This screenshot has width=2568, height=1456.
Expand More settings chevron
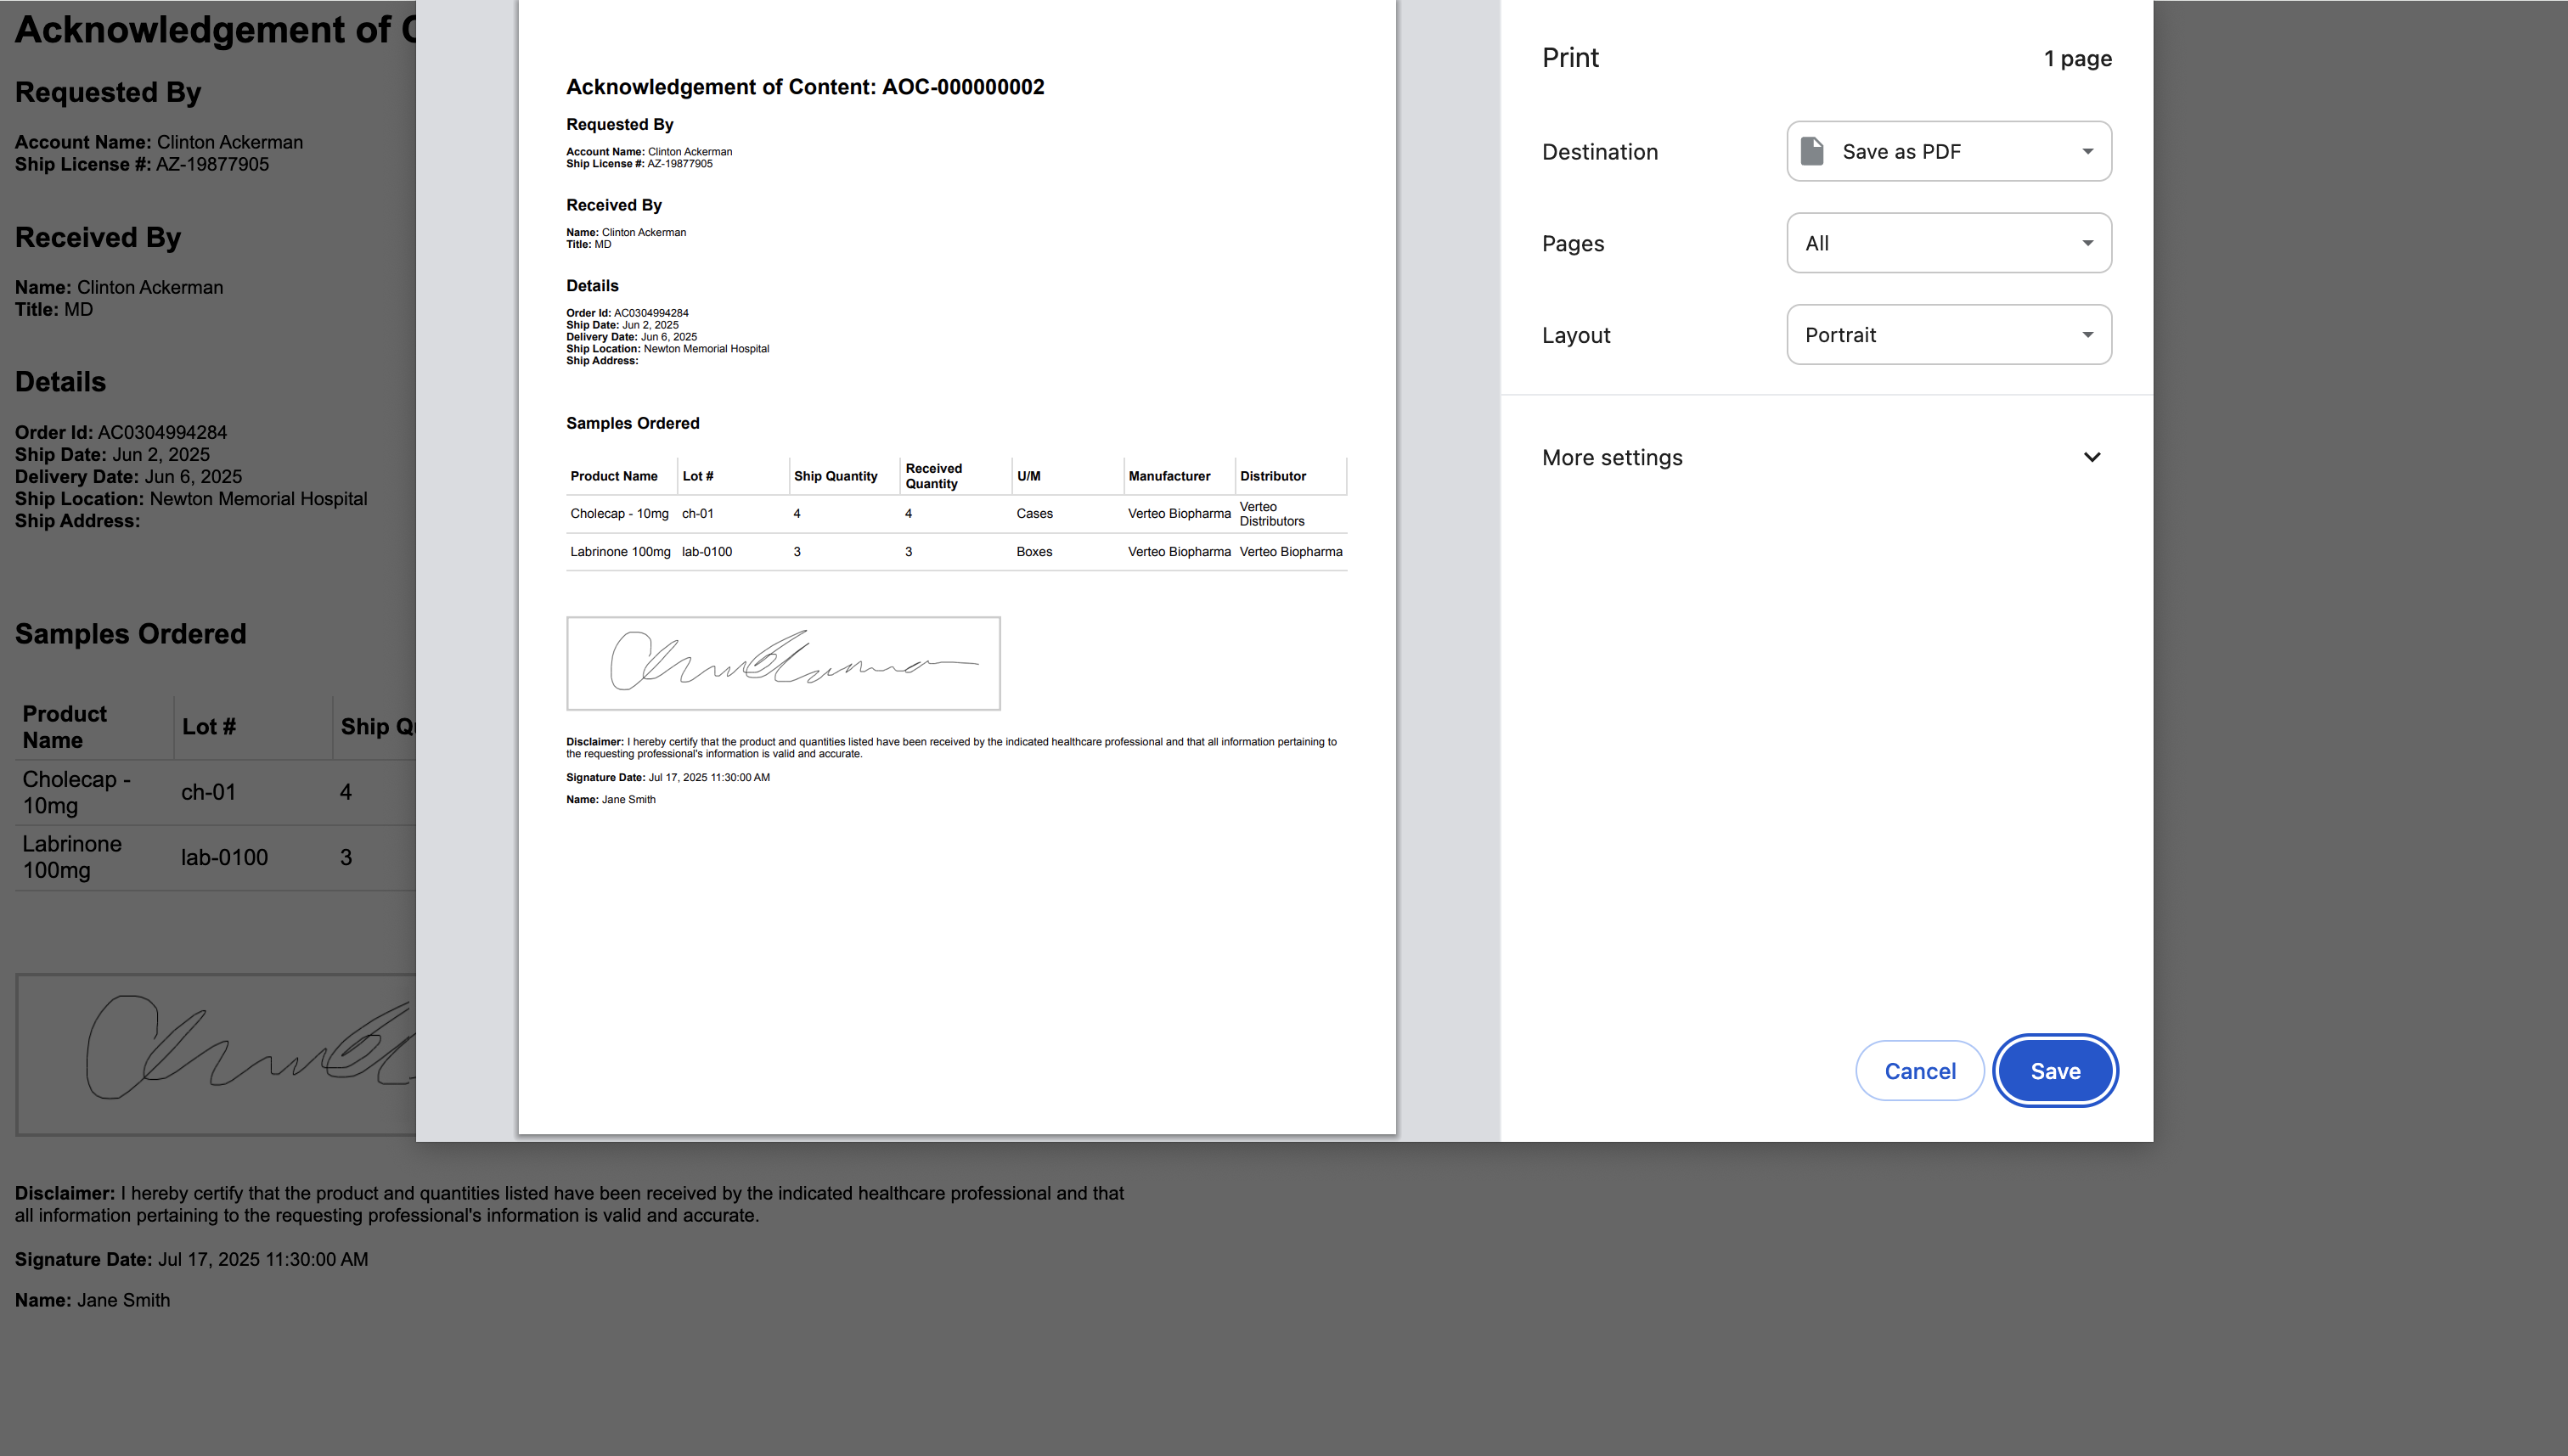(2091, 457)
